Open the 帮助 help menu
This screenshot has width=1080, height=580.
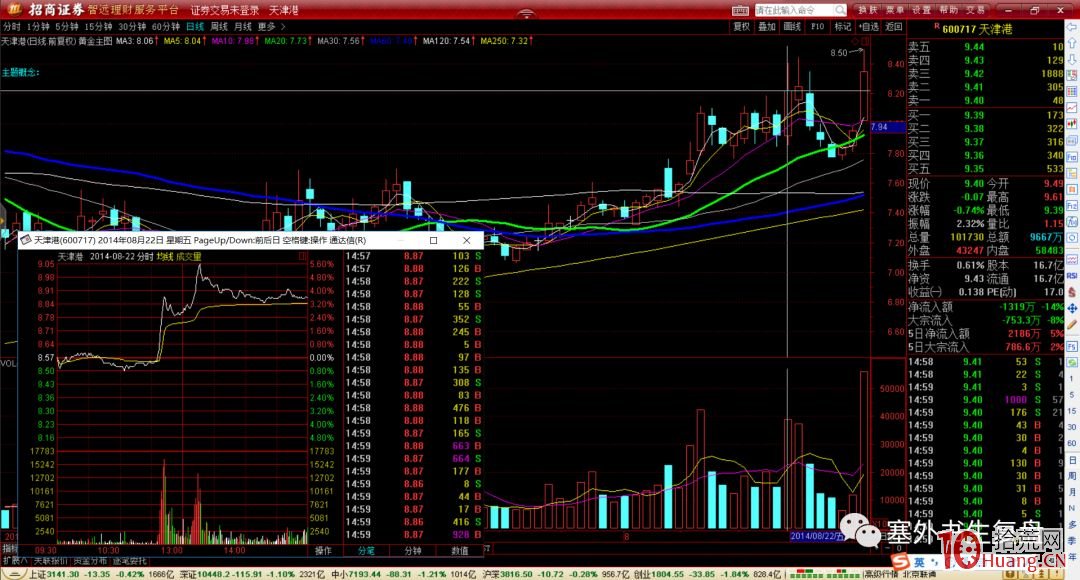click(x=948, y=10)
